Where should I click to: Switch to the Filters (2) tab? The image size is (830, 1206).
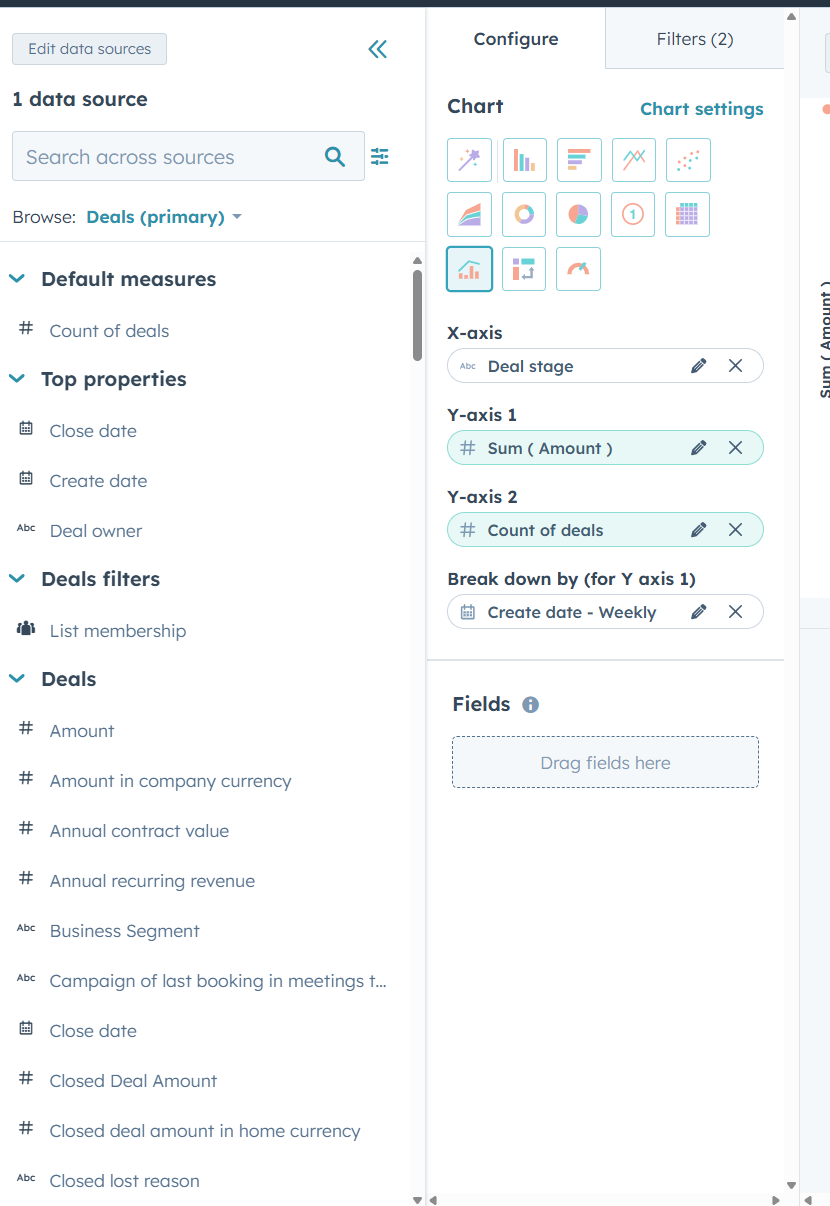694,39
